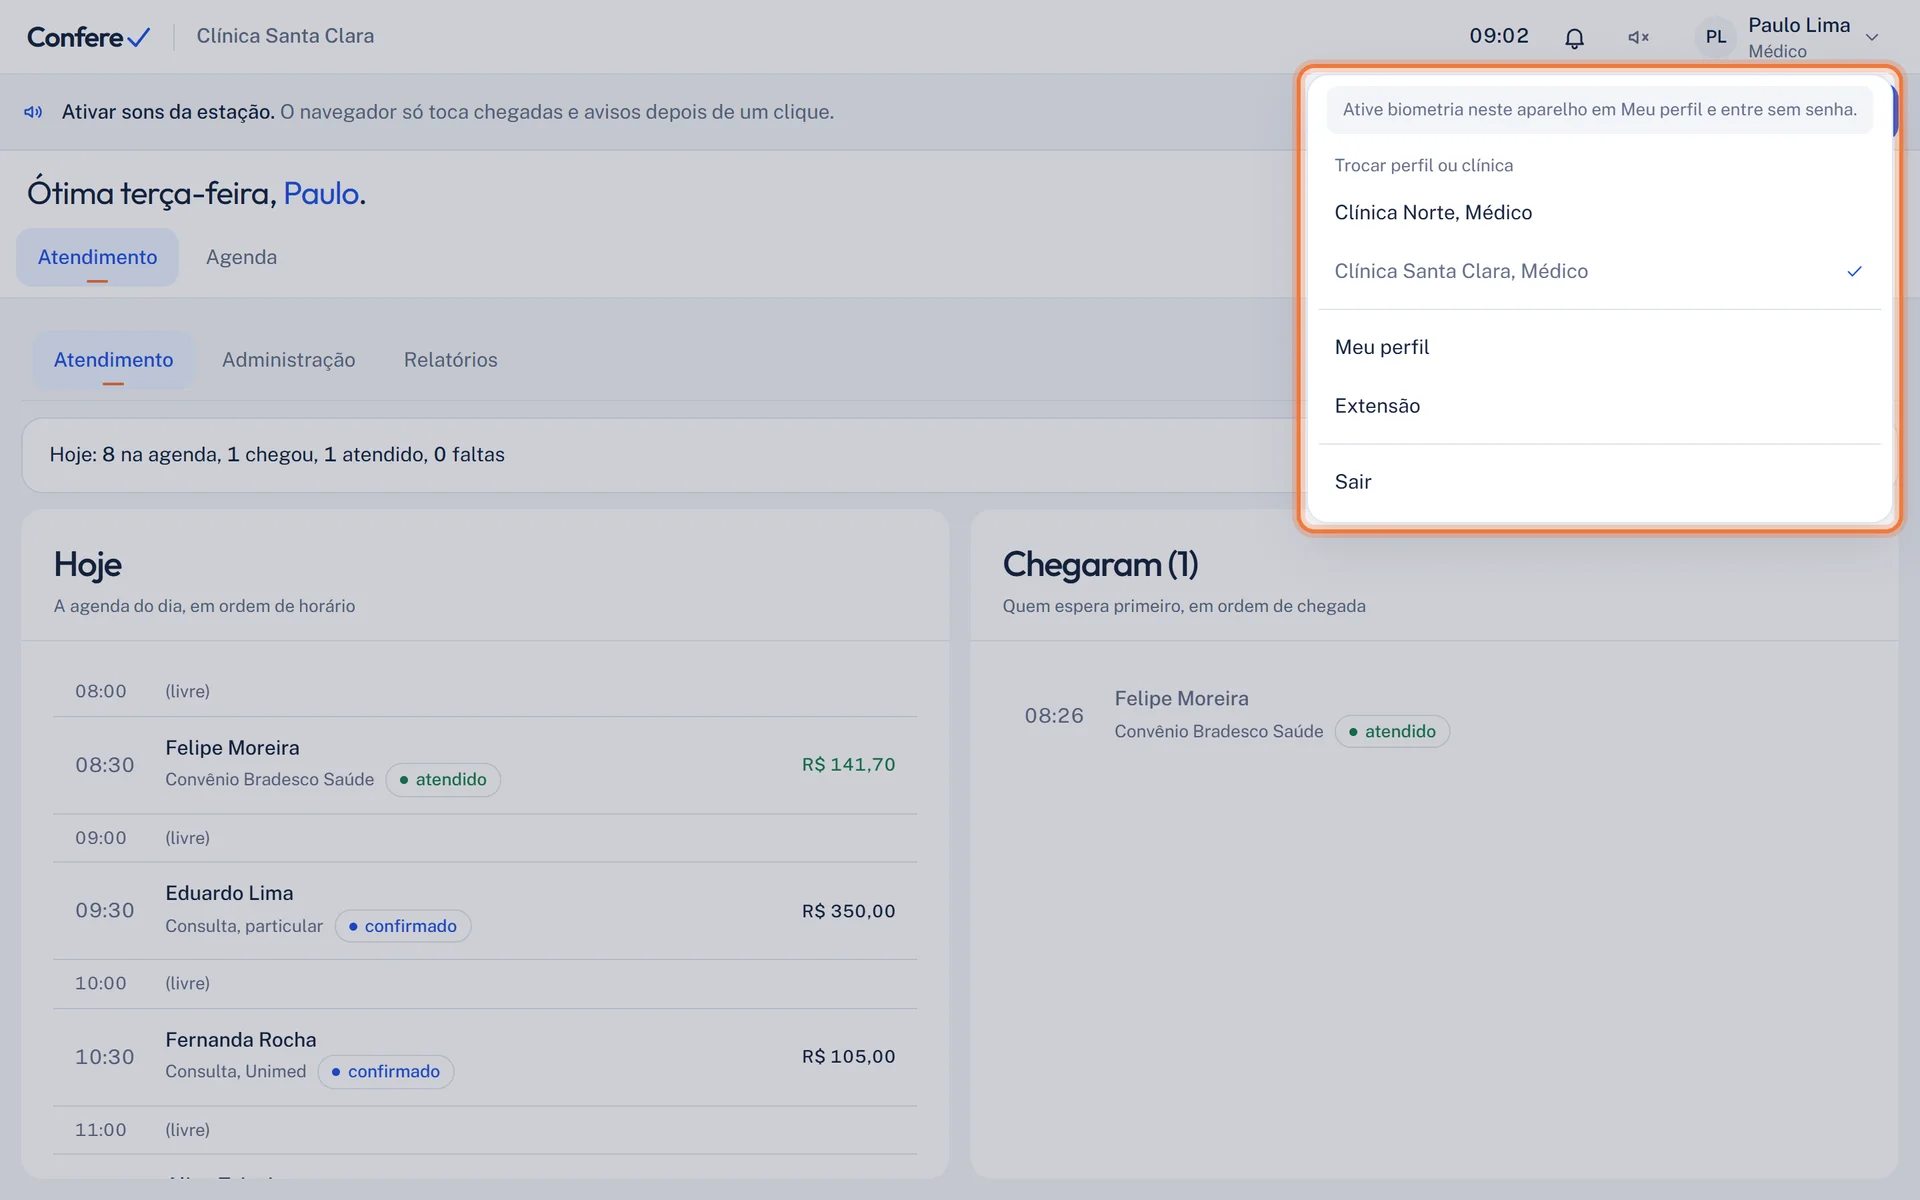Click Fernanda Rocha's confirmado badge

pyautogui.click(x=386, y=1072)
